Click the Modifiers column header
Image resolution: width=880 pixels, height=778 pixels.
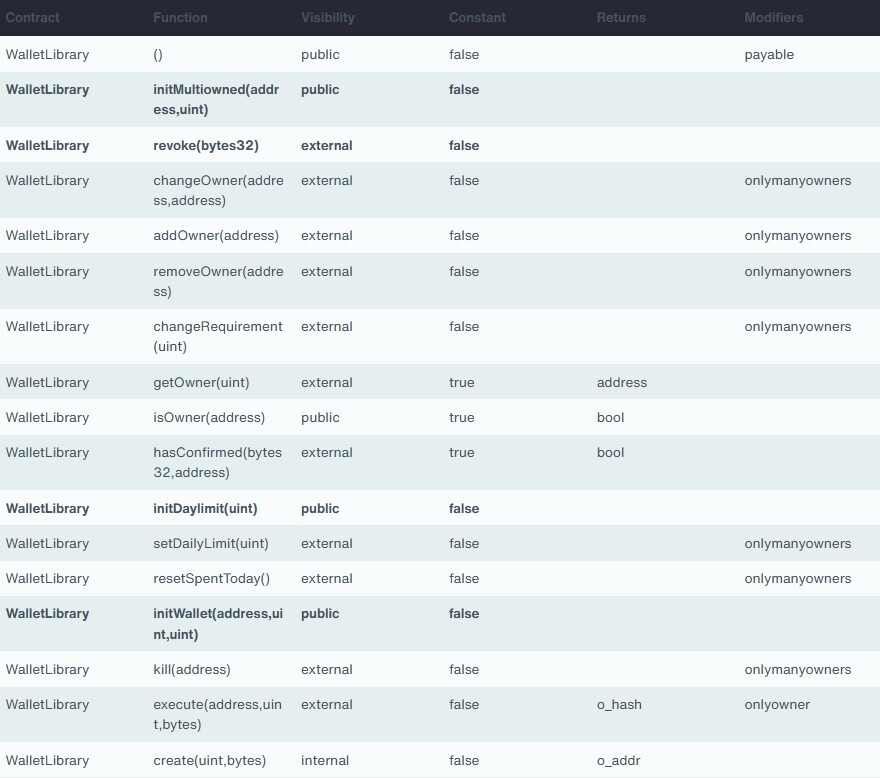tap(772, 17)
